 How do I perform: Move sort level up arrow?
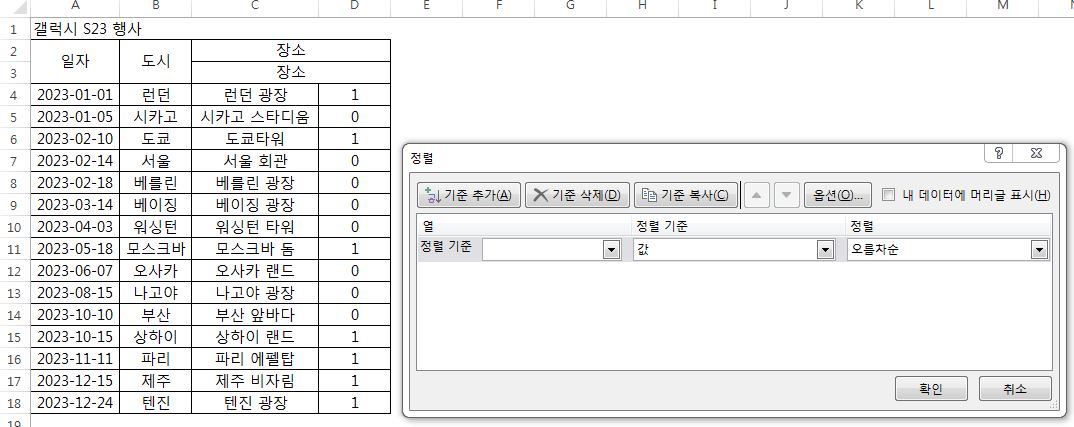tap(756, 195)
